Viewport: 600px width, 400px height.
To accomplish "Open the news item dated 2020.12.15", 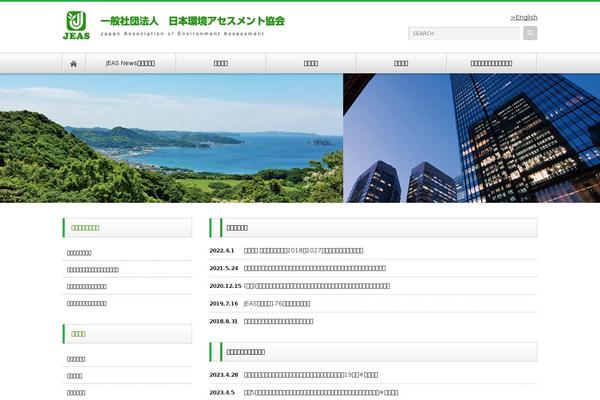I will (x=317, y=286).
